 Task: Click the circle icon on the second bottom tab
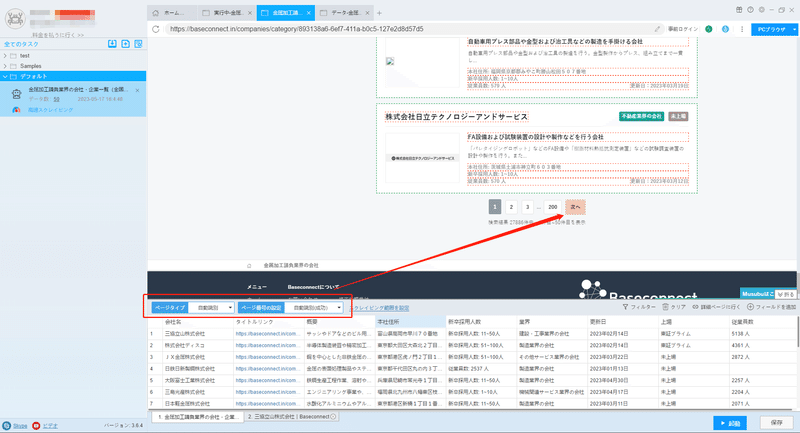click(333, 417)
